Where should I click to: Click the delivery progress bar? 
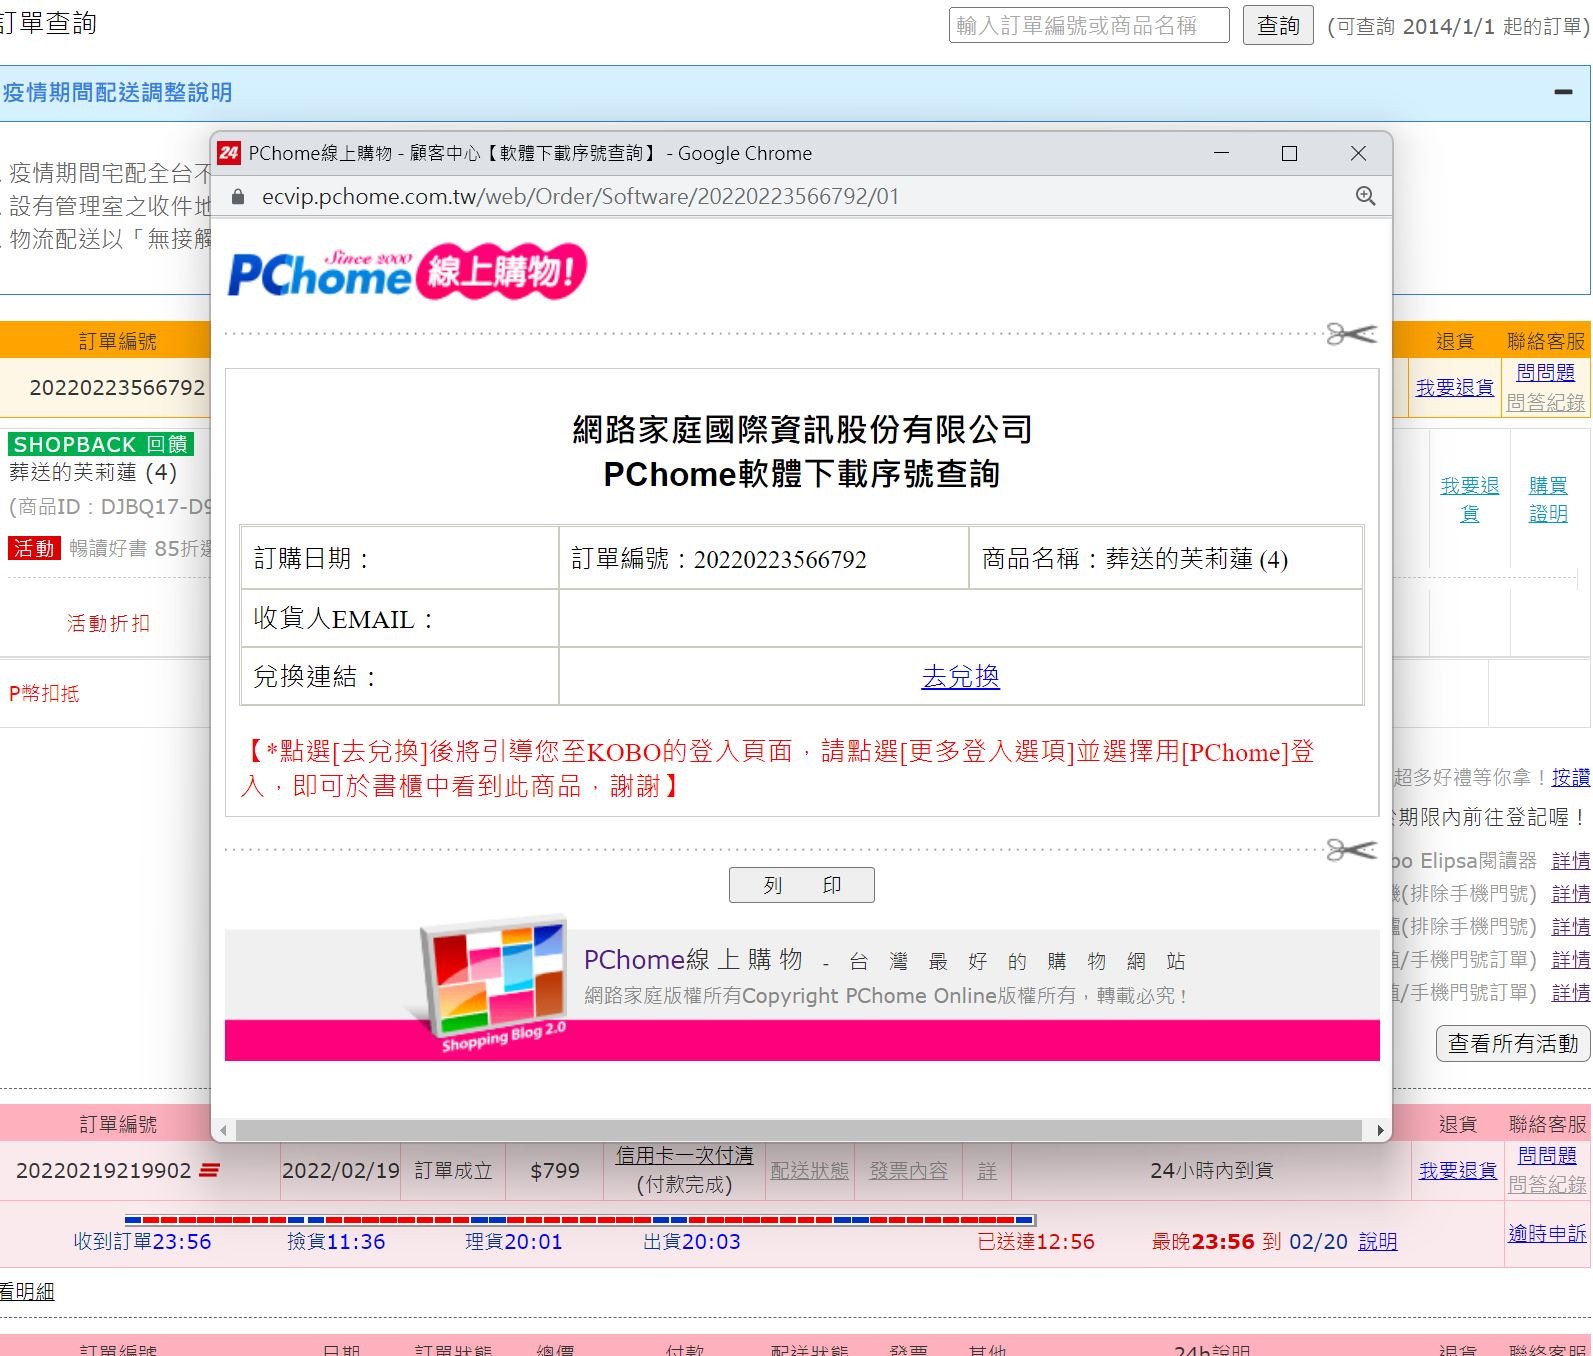[580, 1219]
